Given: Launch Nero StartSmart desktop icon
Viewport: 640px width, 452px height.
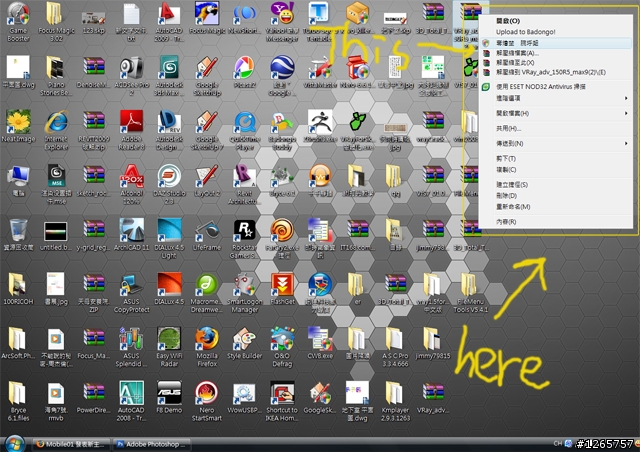Looking at the screenshot, I should (207, 401).
